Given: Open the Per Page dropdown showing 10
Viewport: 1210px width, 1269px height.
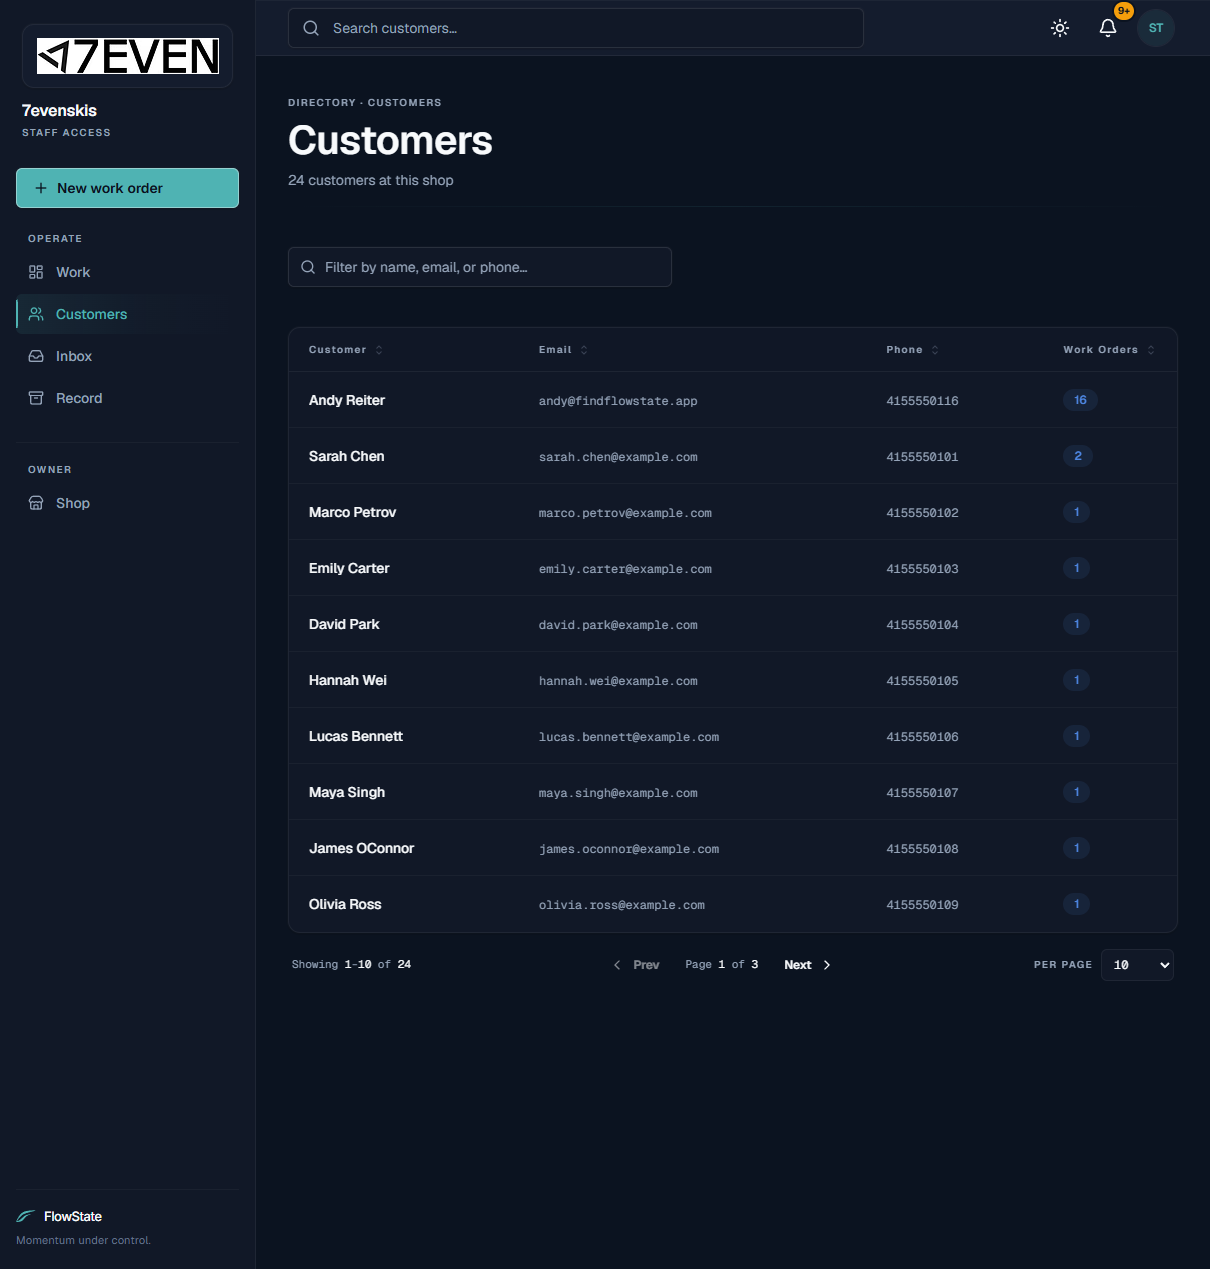Looking at the screenshot, I should point(1137,965).
